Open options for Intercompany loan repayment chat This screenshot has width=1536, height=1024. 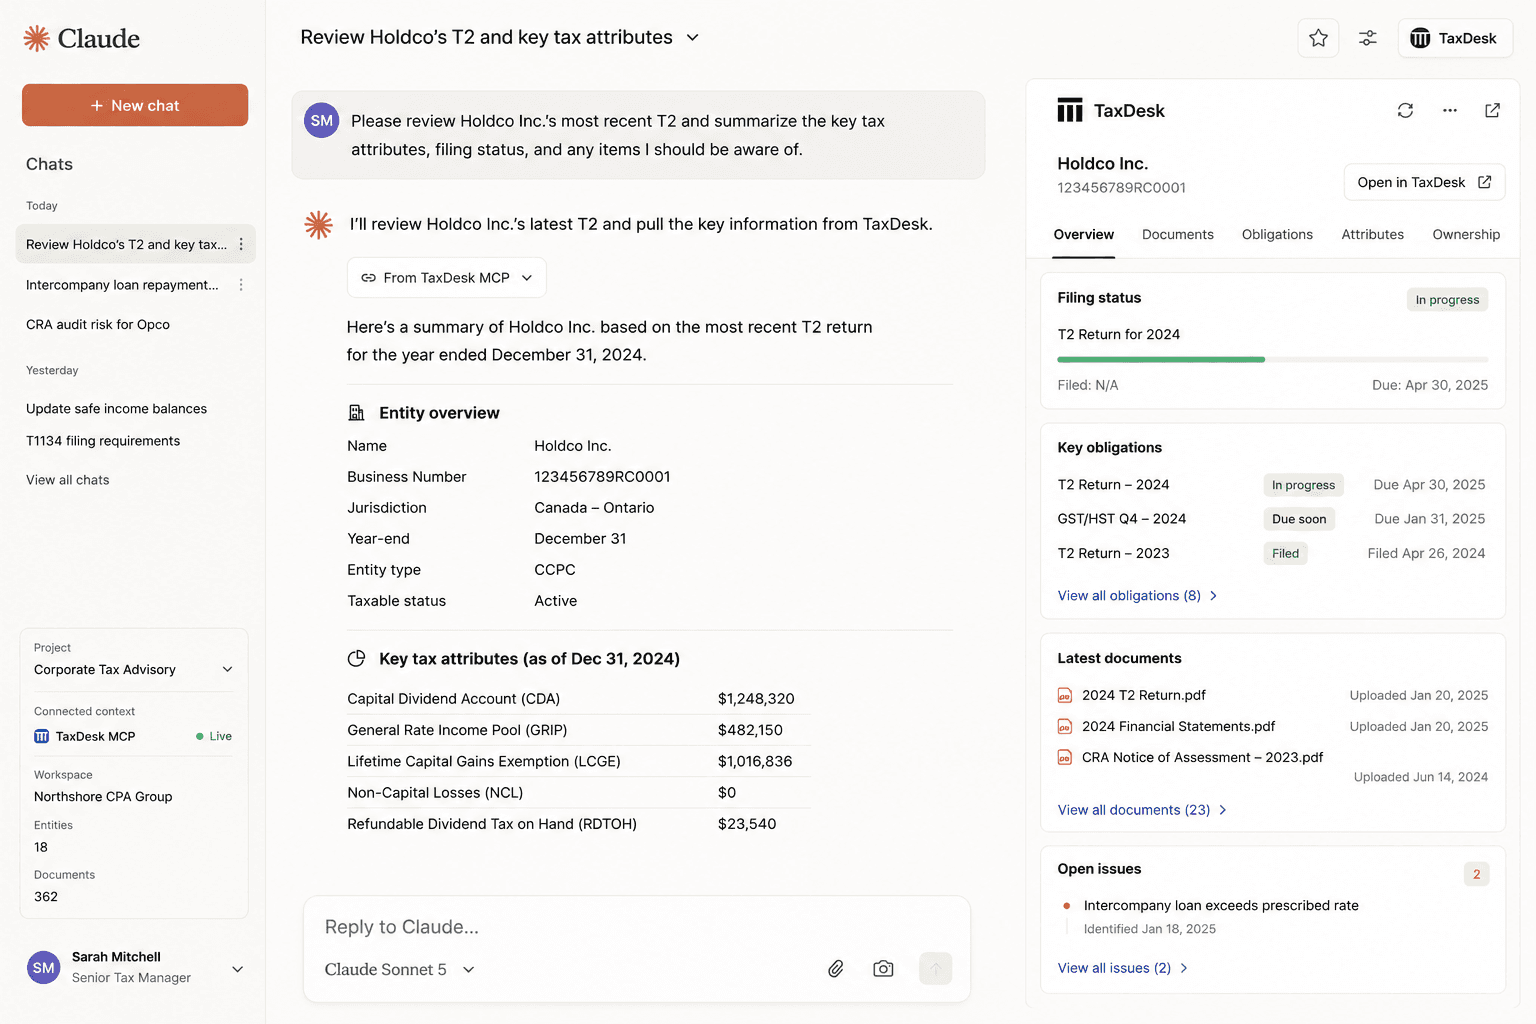point(241,285)
